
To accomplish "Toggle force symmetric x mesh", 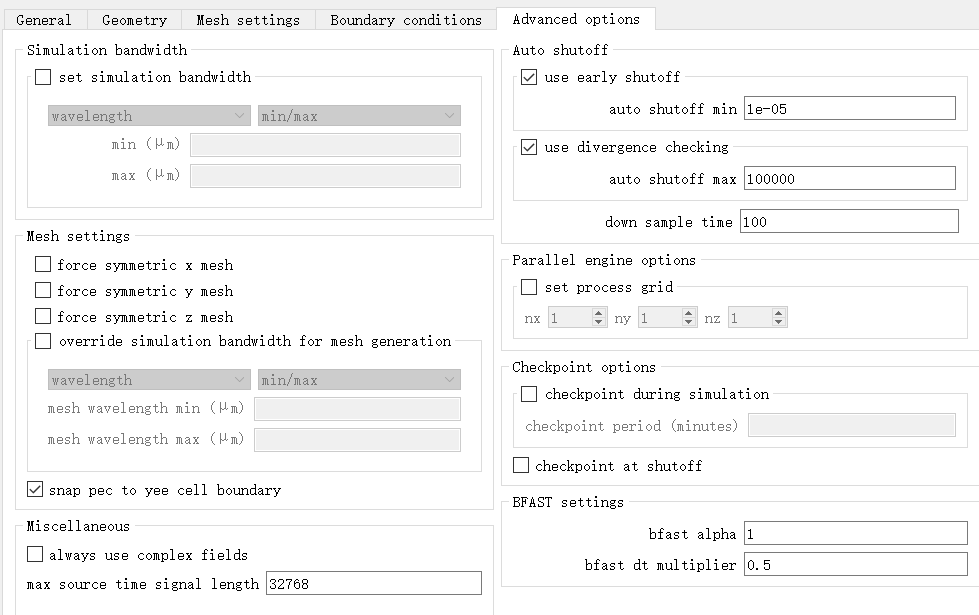I will (43, 265).
